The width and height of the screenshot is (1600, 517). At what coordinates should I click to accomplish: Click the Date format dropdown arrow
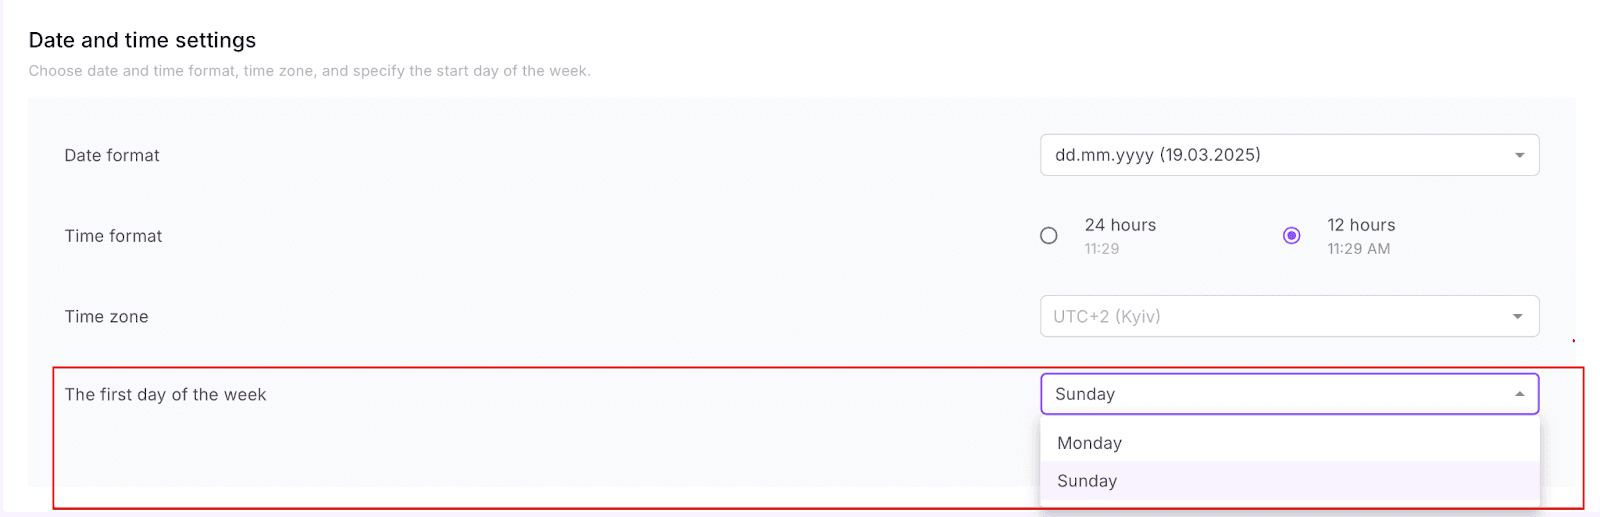pyautogui.click(x=1519, y=155)
